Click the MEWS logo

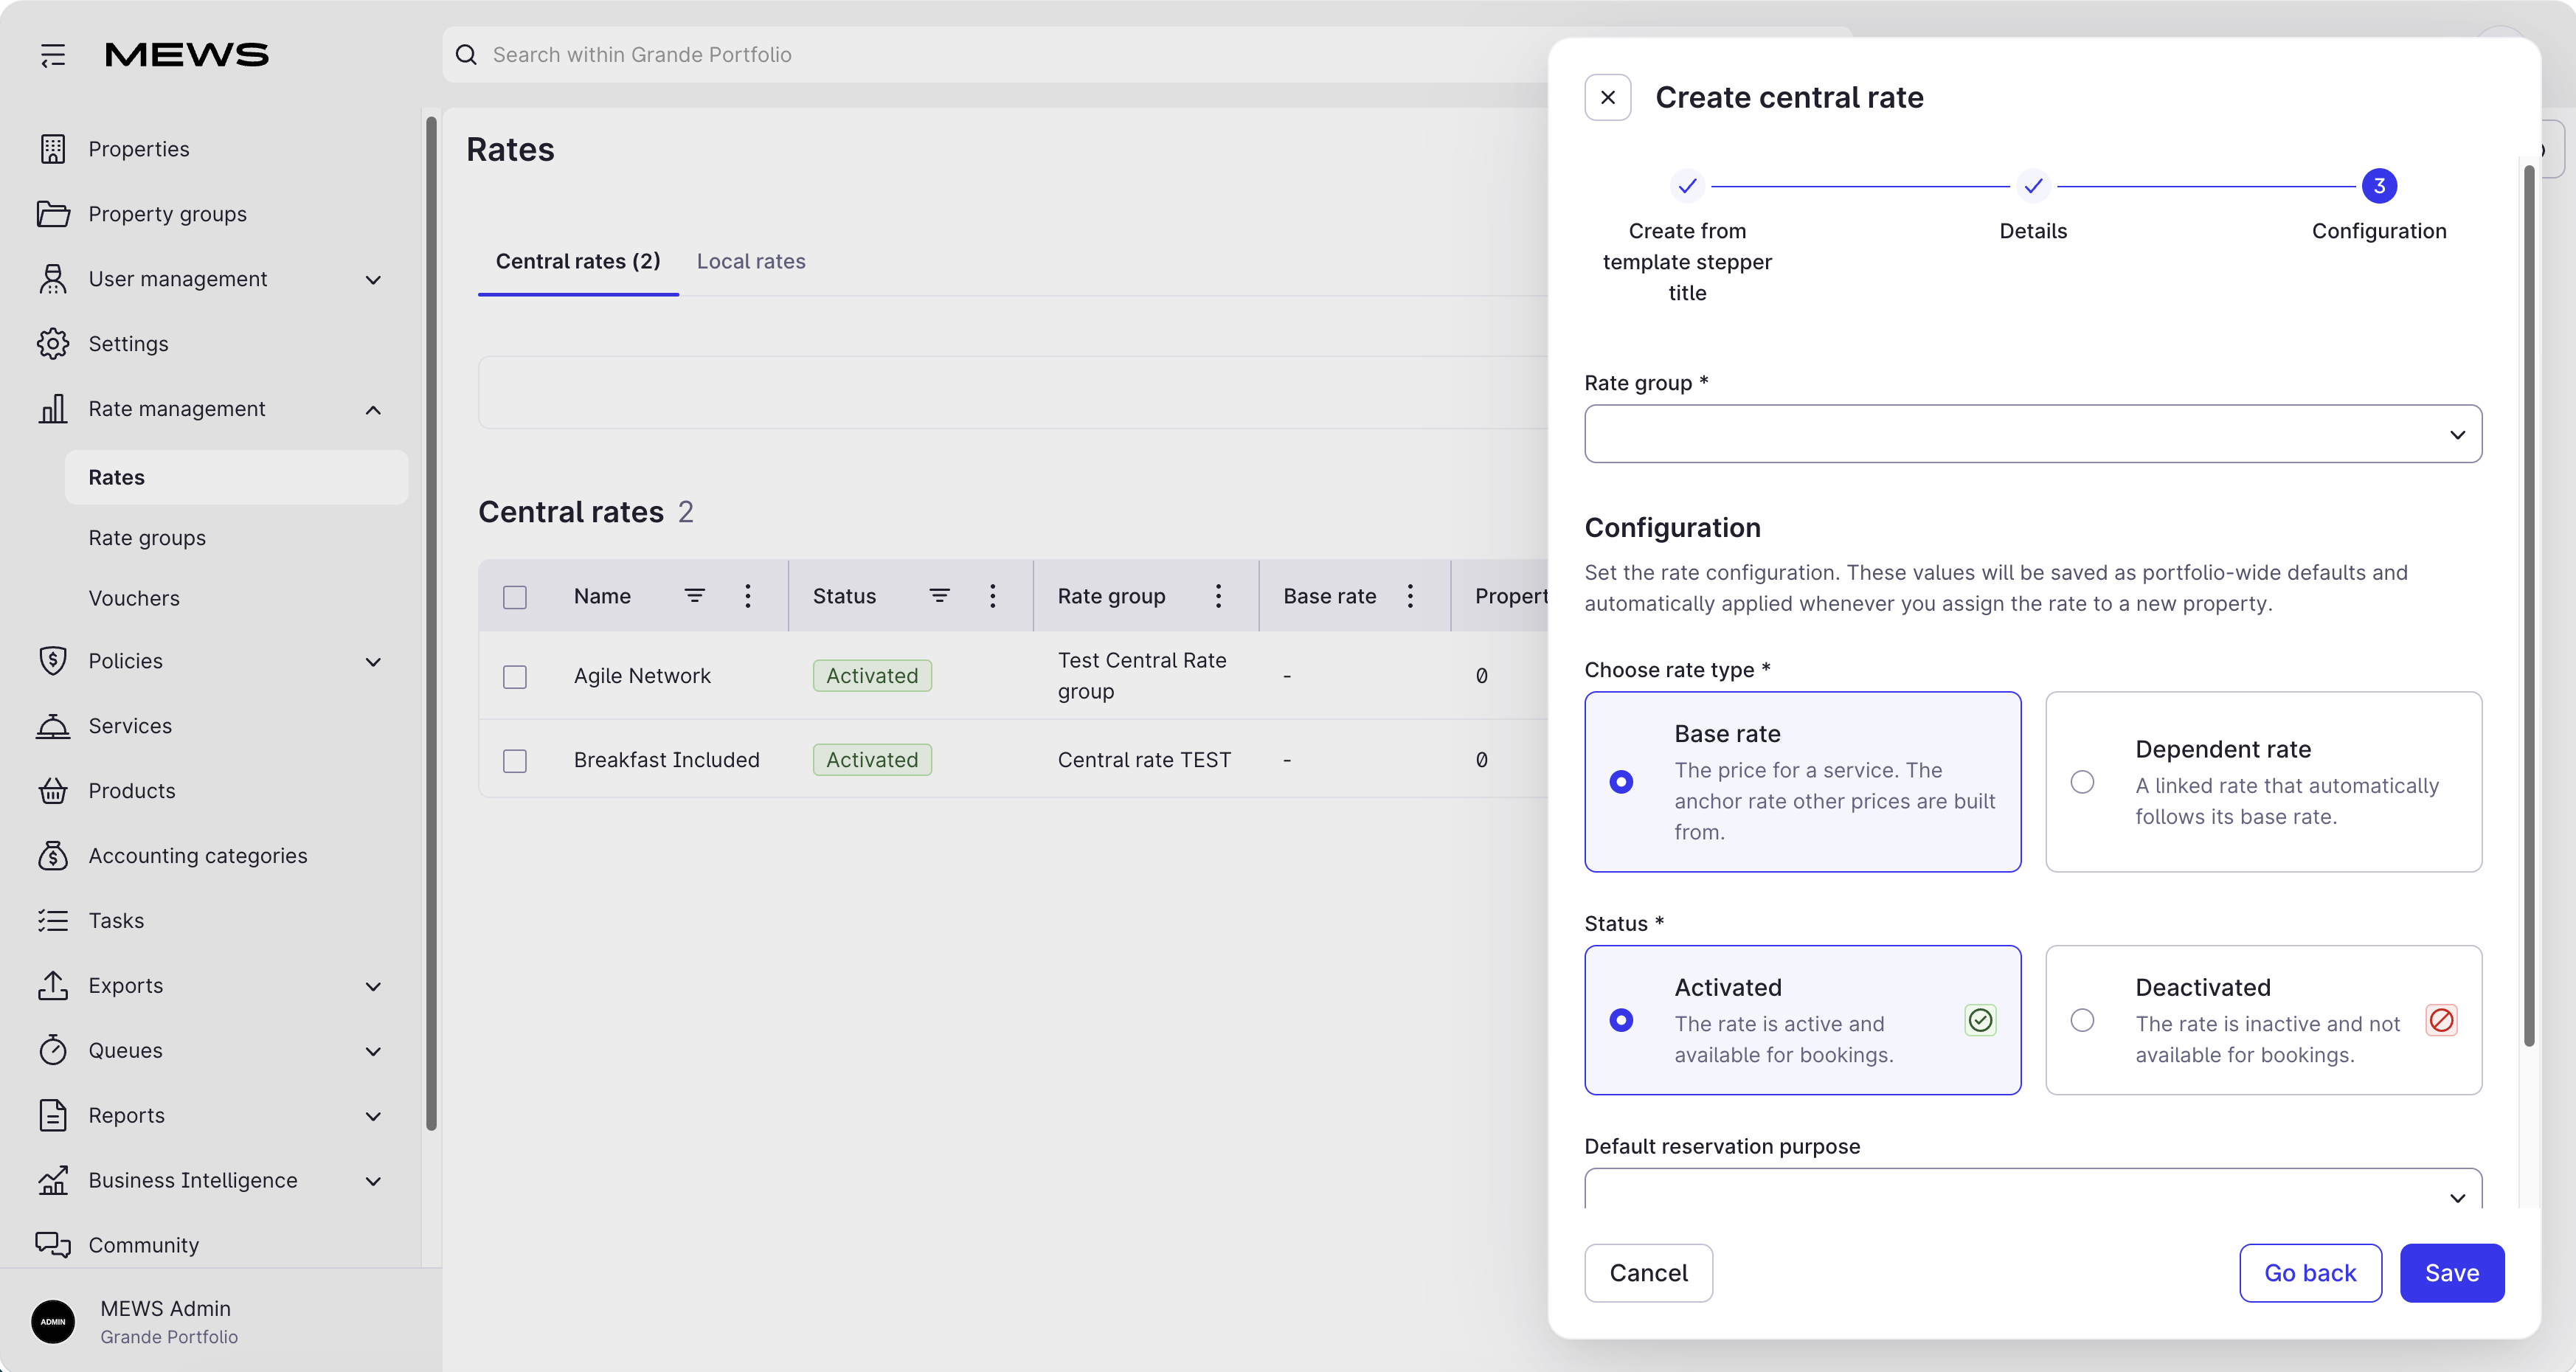click(187, 55)
